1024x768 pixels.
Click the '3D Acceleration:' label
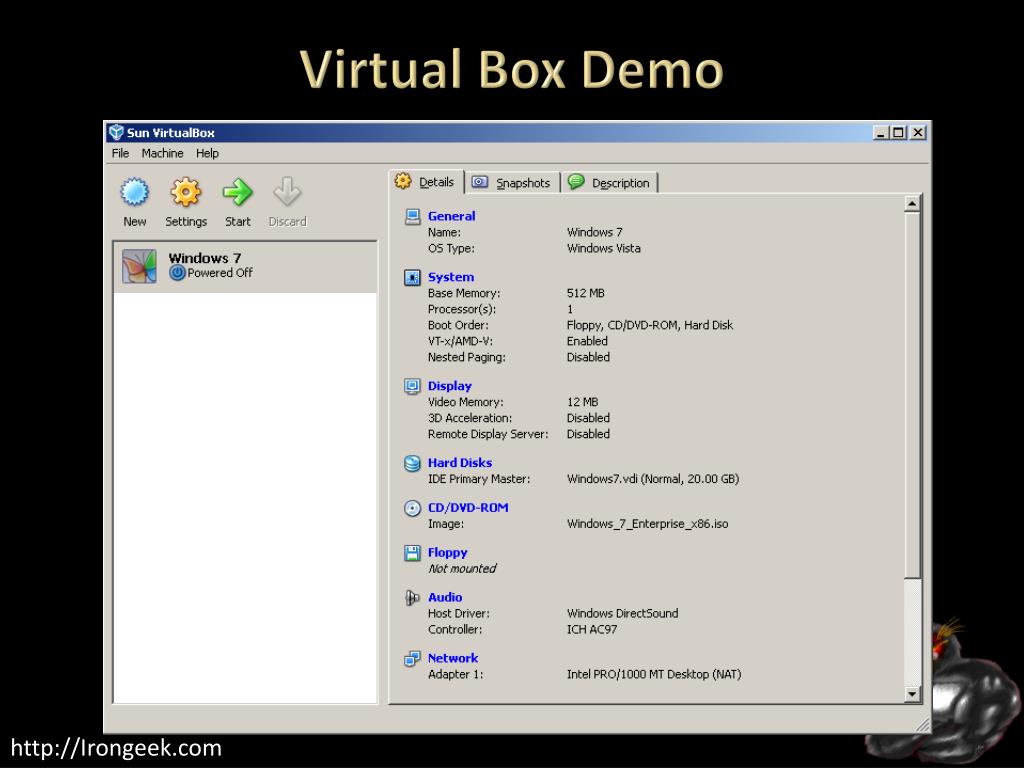point(470,418)
